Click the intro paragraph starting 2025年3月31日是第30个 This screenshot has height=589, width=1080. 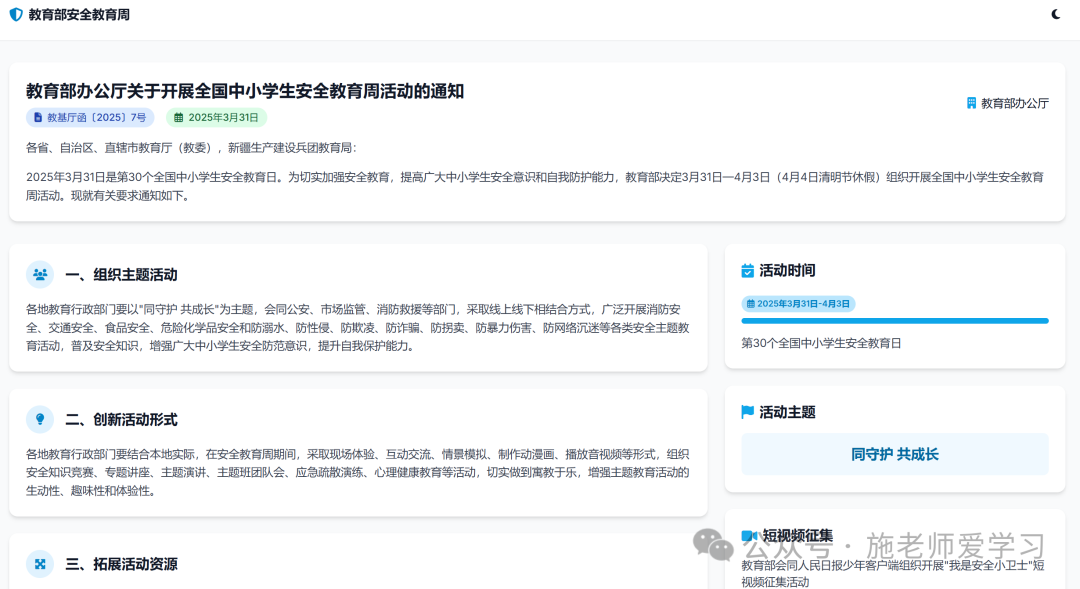(x=535, y=186)
